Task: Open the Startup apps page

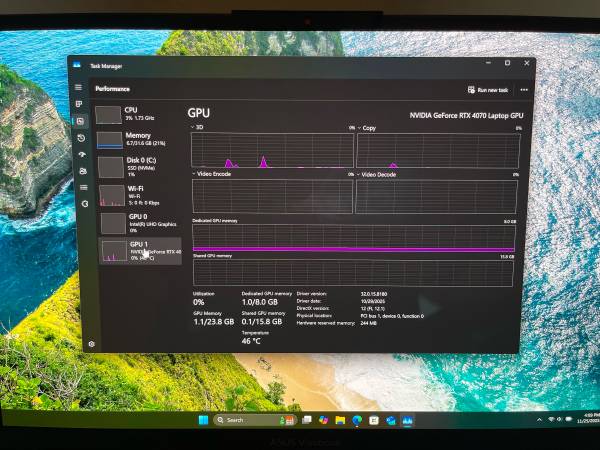Action: [82, 155]
